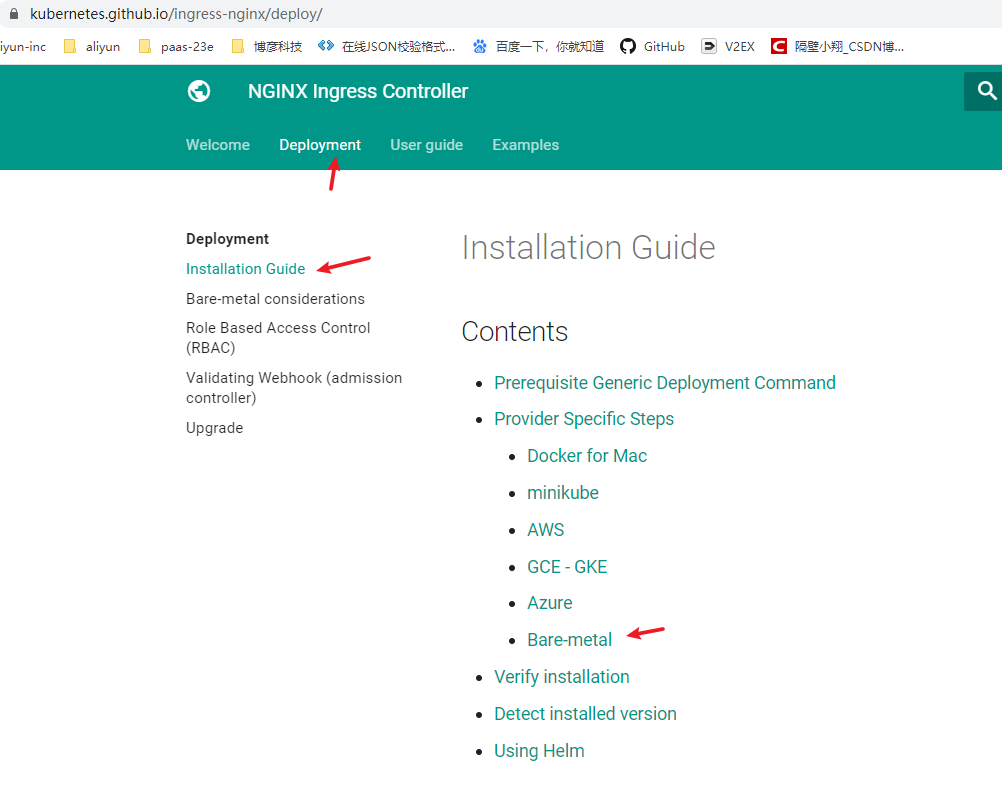Switch to the User guide tab
This screenshot has width=1002, height=789.
coord(427,145)
